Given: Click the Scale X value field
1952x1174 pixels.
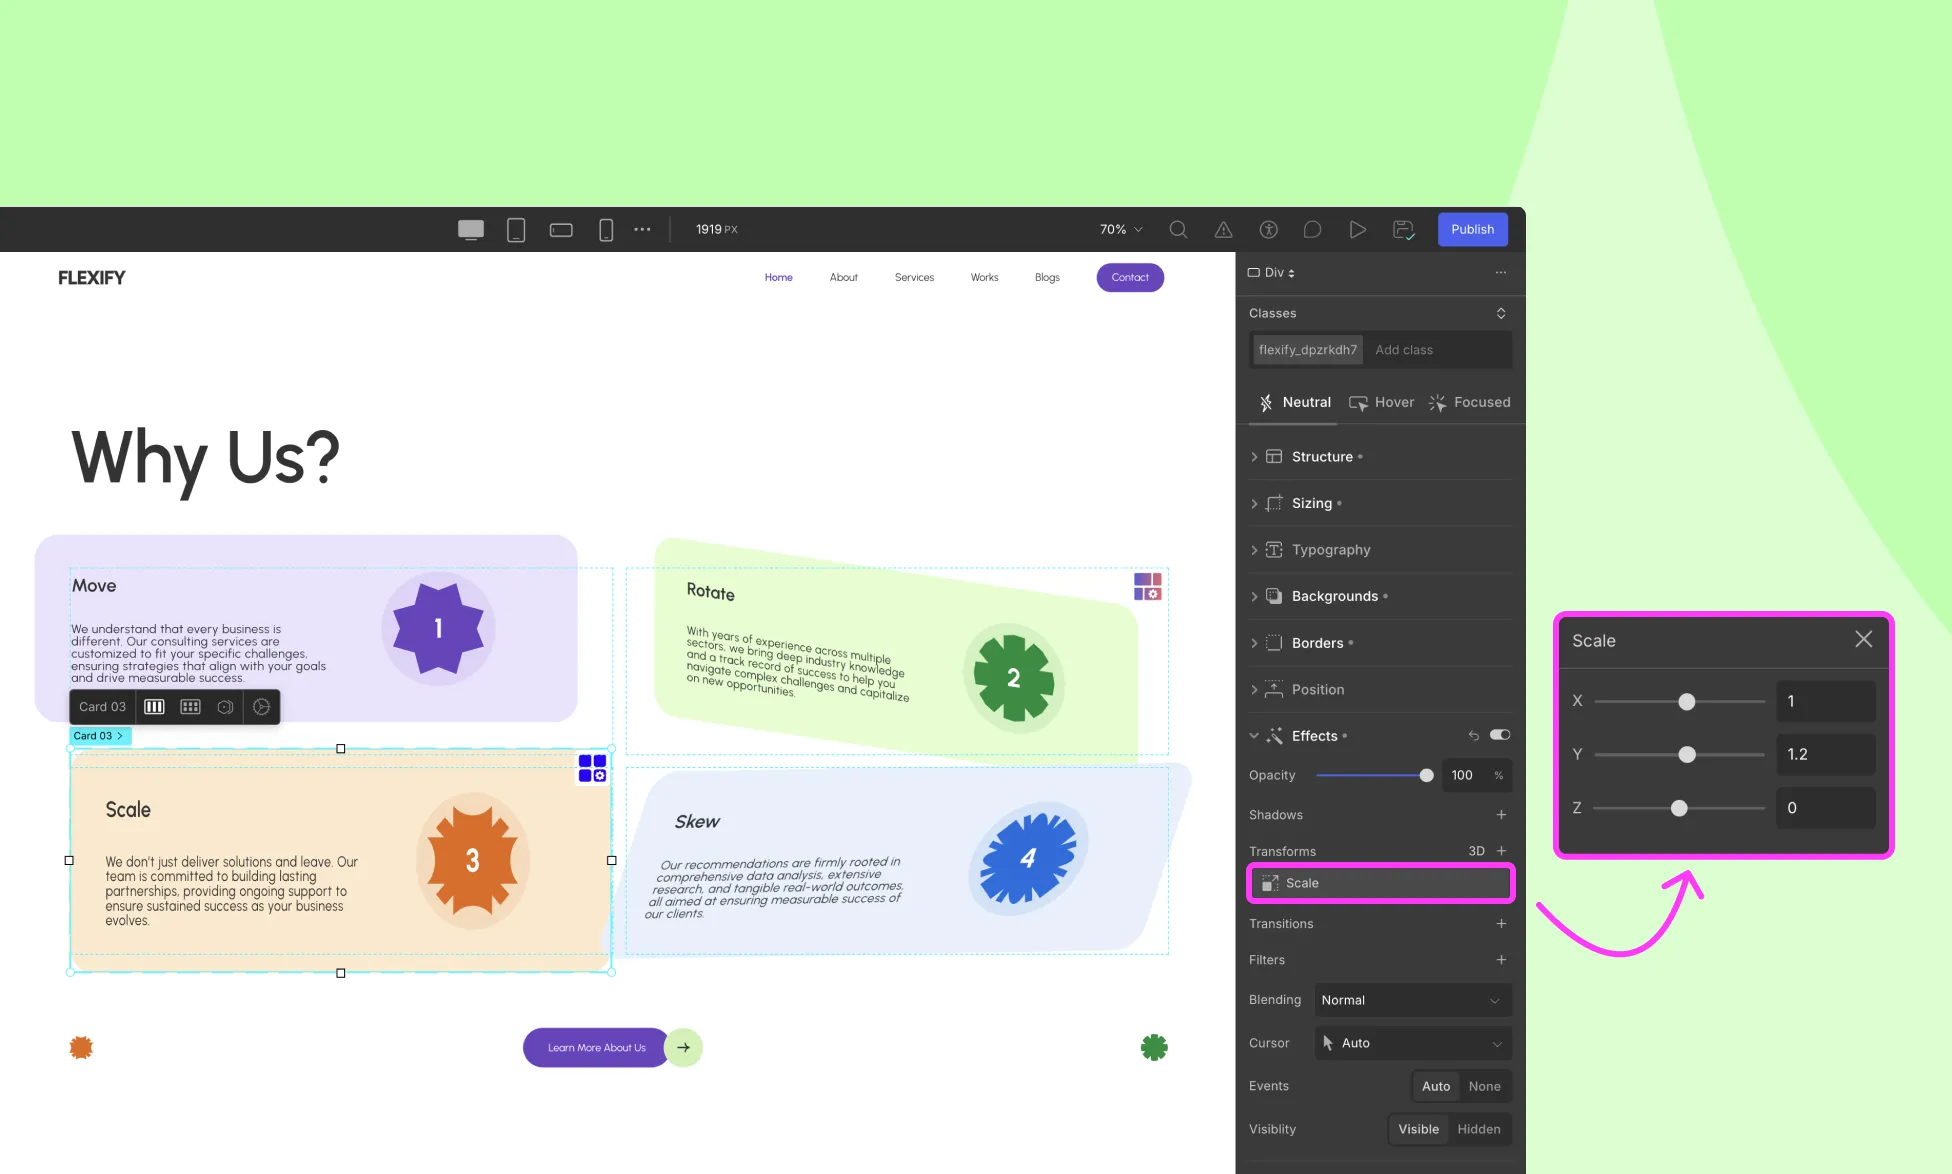Looking at the screenshot, I should click(x=1825, y=702).
